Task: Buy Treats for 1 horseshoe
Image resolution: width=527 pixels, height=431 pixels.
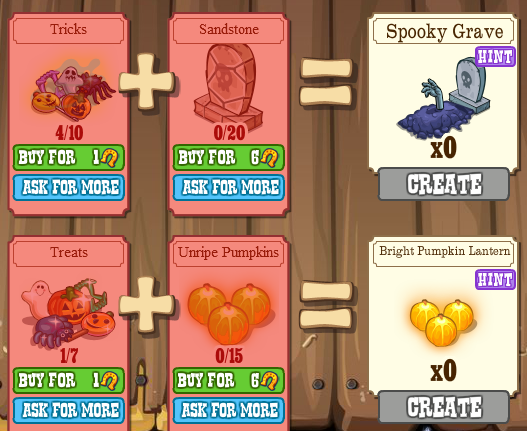Action: (x=69, y=380)
